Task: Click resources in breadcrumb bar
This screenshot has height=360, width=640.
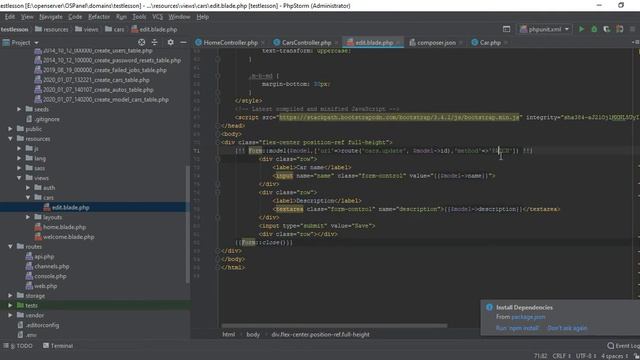Action: click(52, 29)
